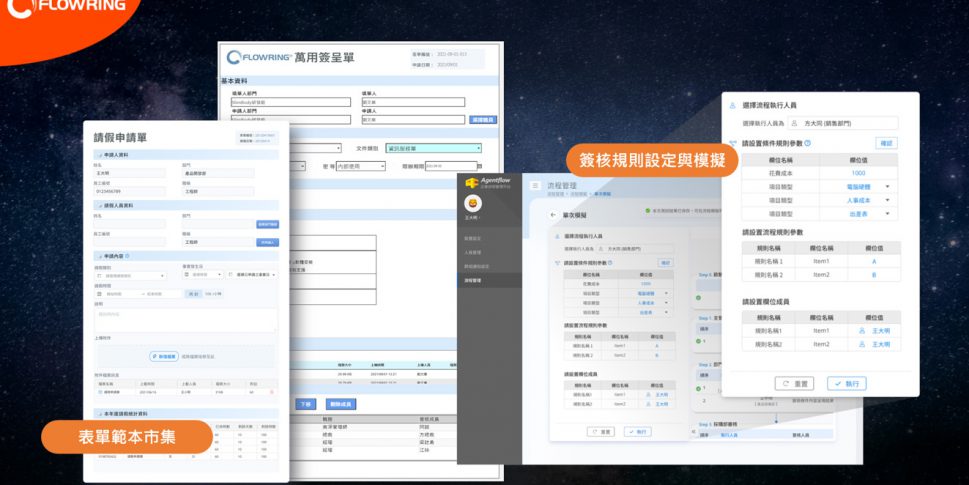Toggle the hamburger menu beside 流程管理 heading
Image resolution: width=969 pixels, height=485 pixels.
(x=536, y=185)
